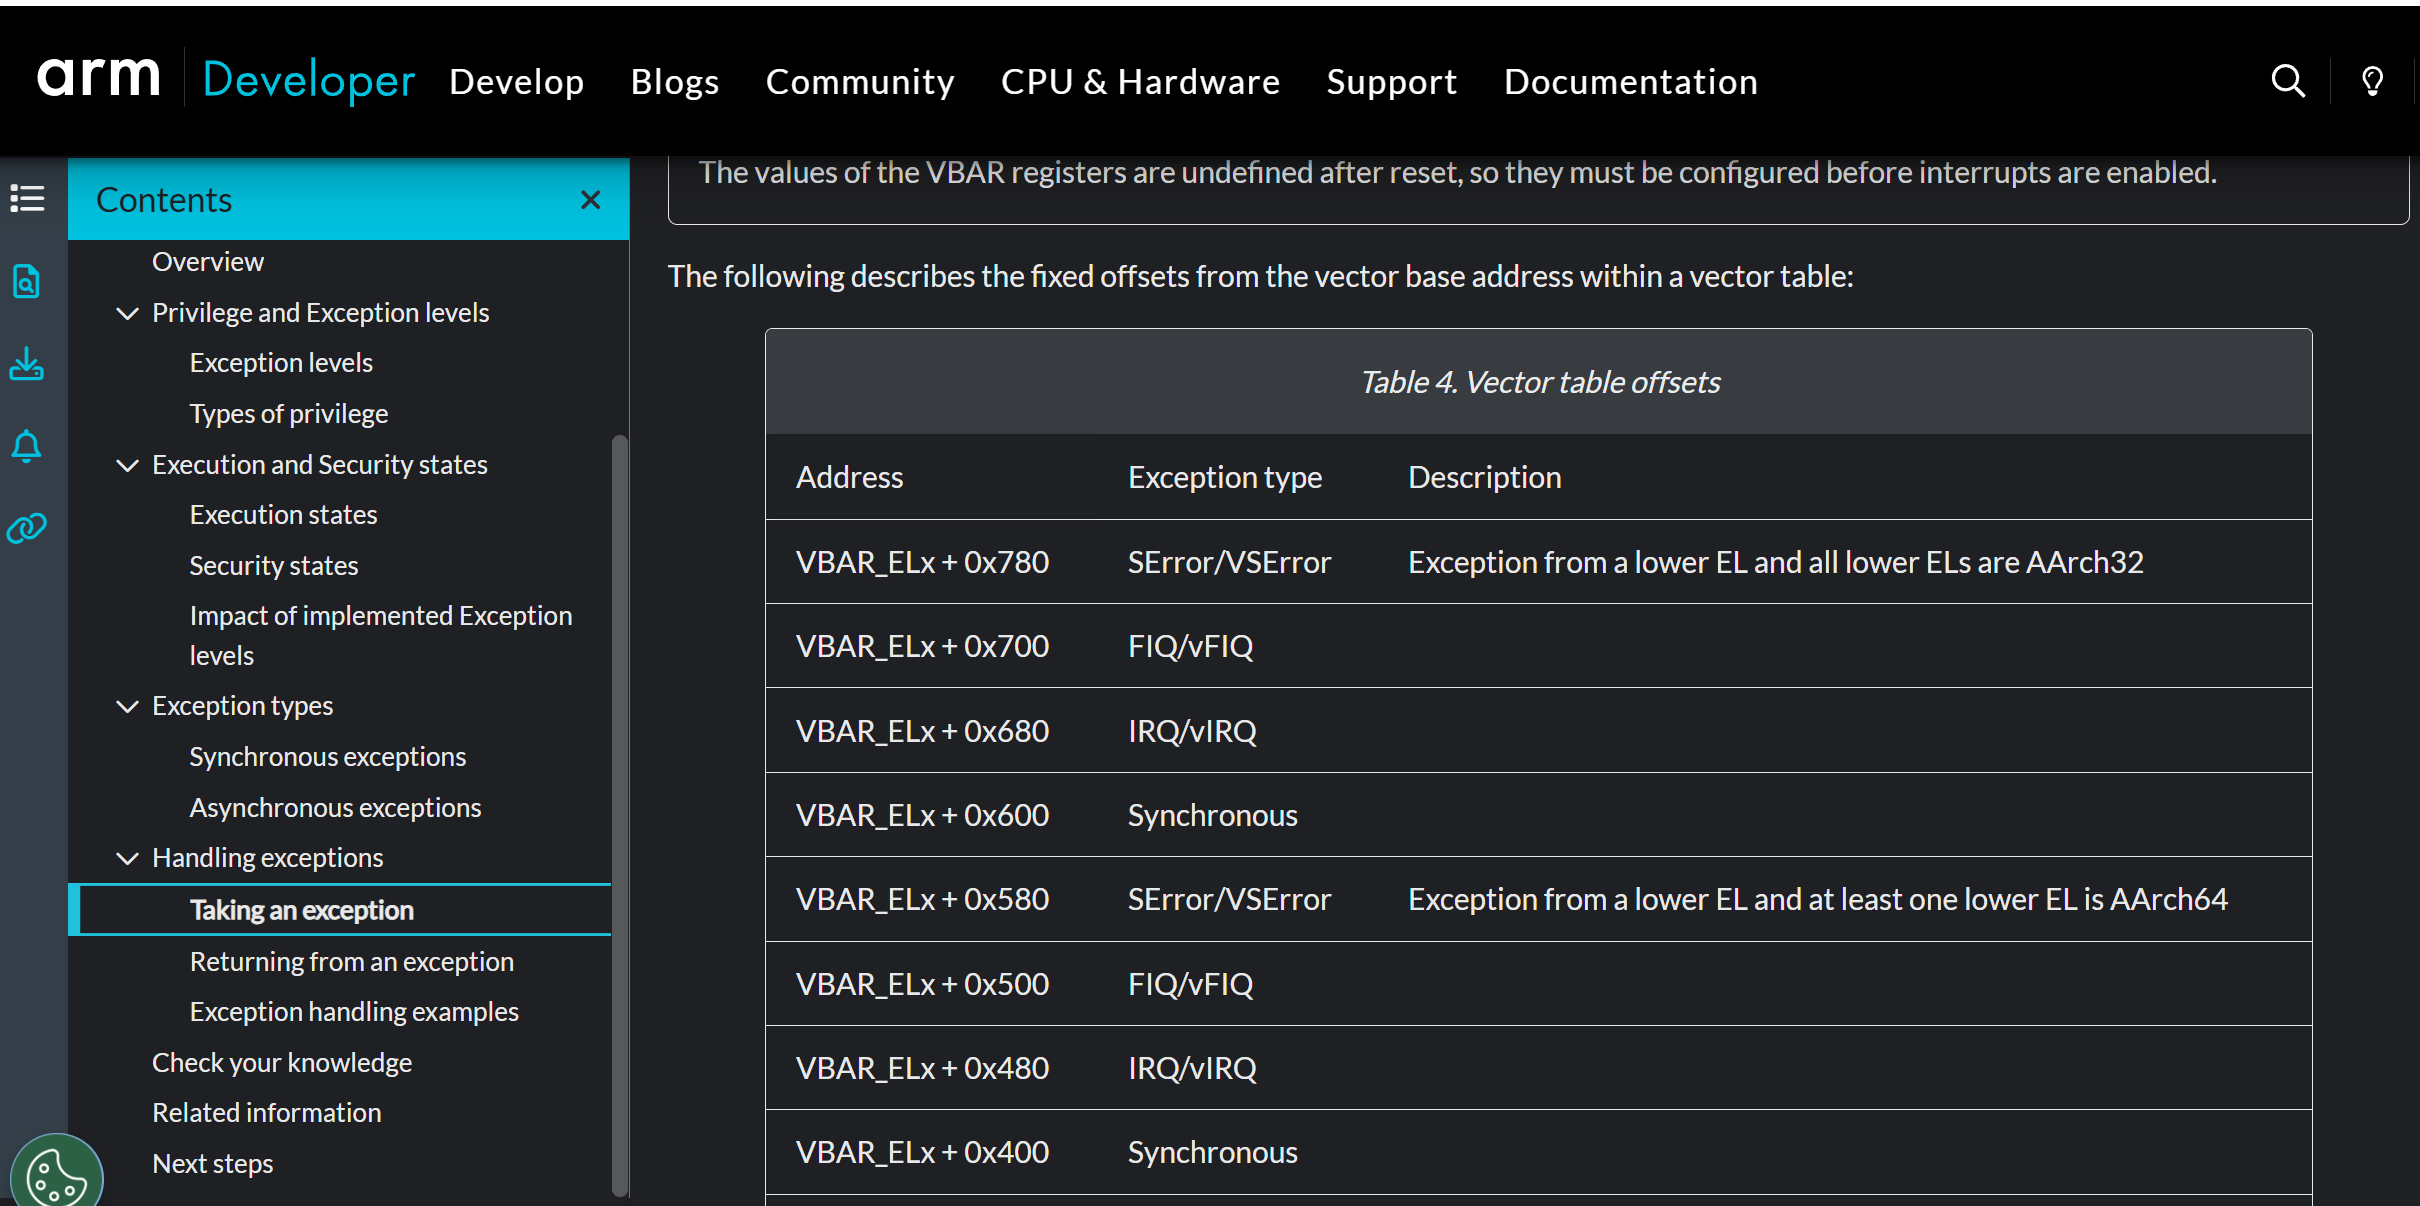Collapse Execution and Security states section
Image resolution: width=2420 pixels, height=1206 pixels.
coord(127,465)
